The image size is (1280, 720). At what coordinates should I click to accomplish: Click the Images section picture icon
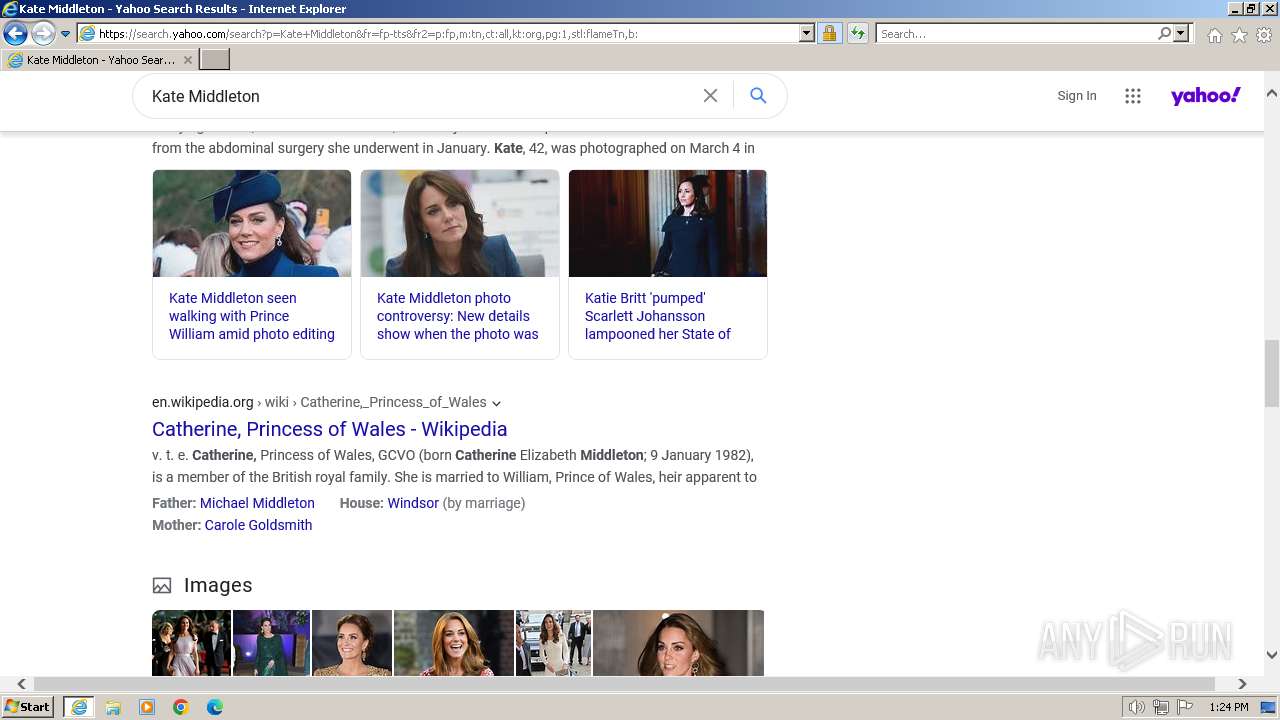click(162, 586)
